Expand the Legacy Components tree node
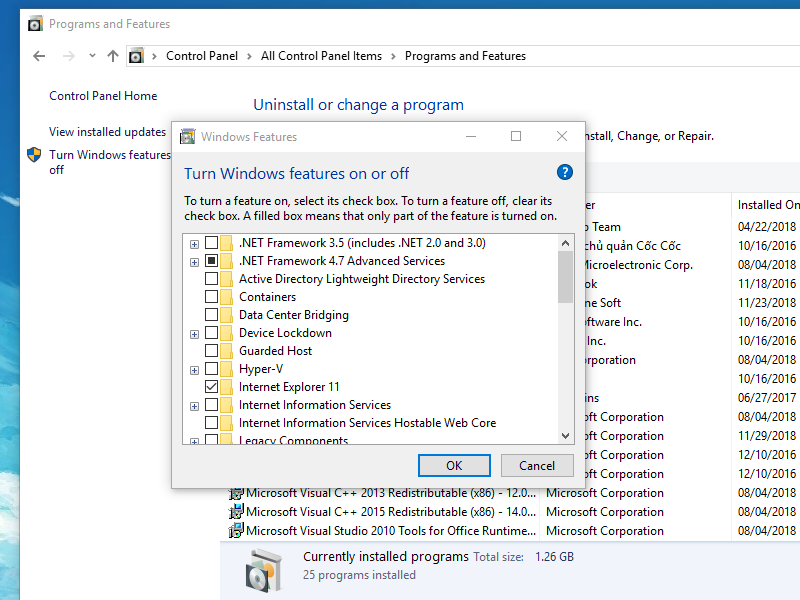The width and height of the screenshot is (800, 600). point(194,441)
